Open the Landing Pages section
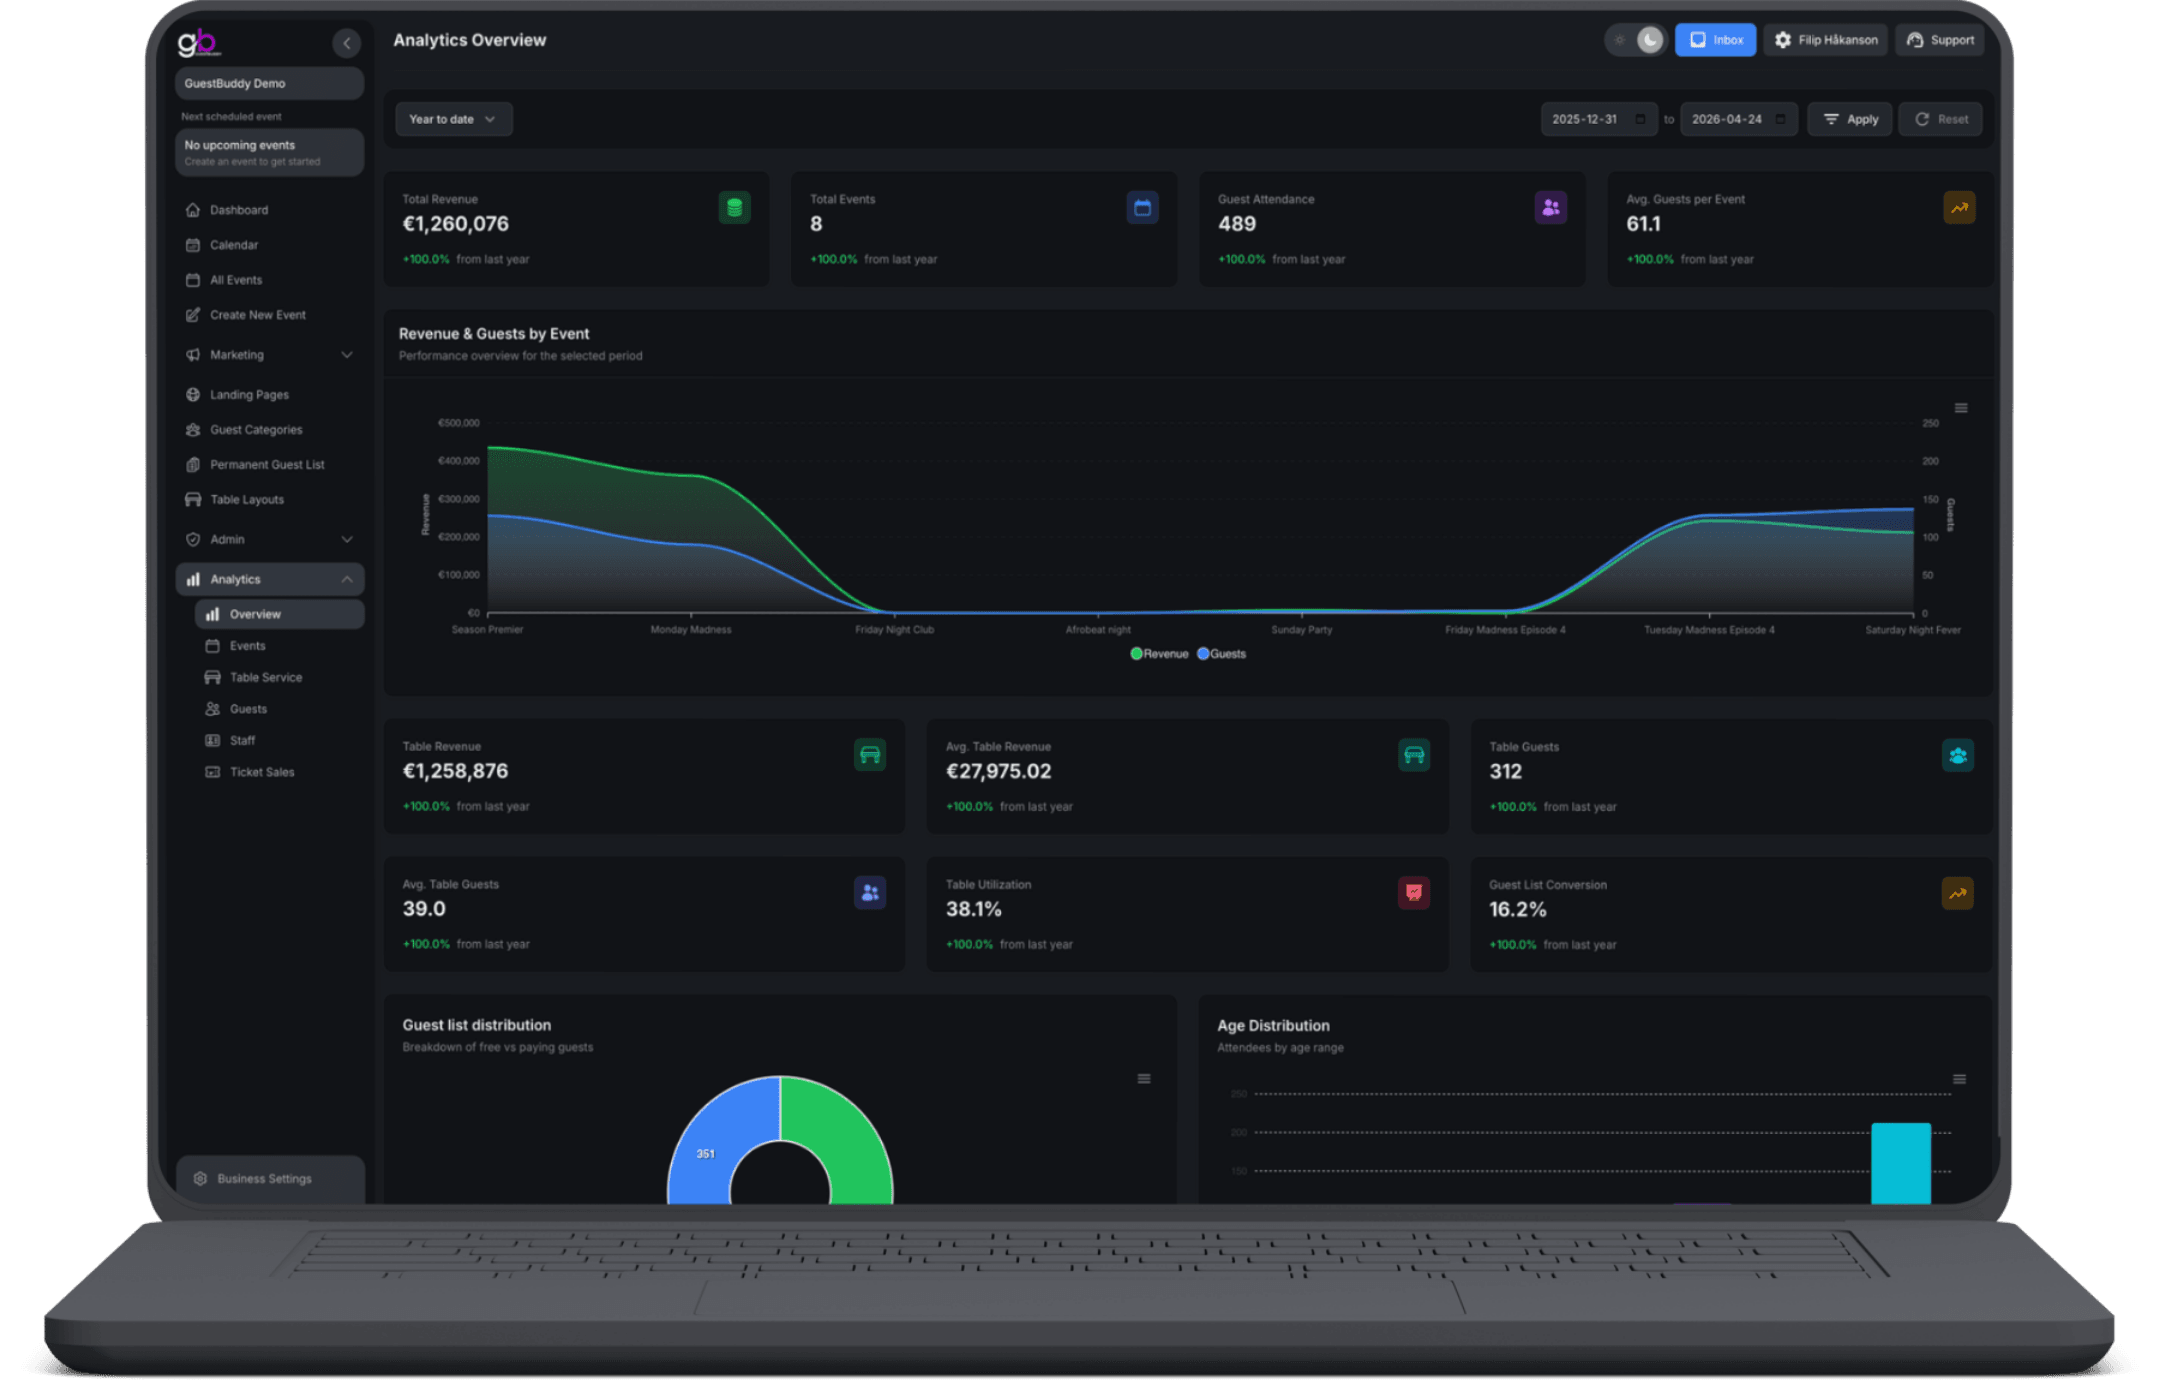This screenshot has height=1392, width=2160. coord(249,395)
